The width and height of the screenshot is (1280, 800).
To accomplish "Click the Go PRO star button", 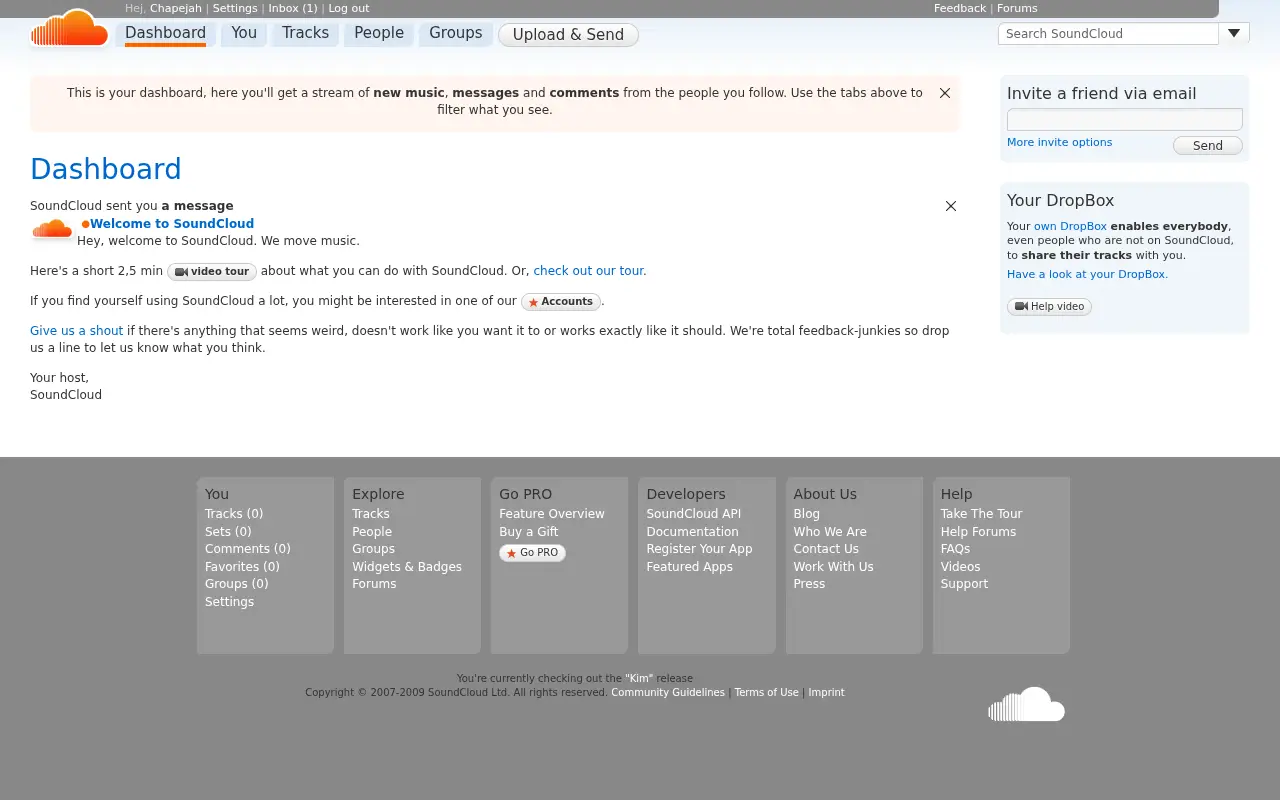I will [x=532, y=553].
